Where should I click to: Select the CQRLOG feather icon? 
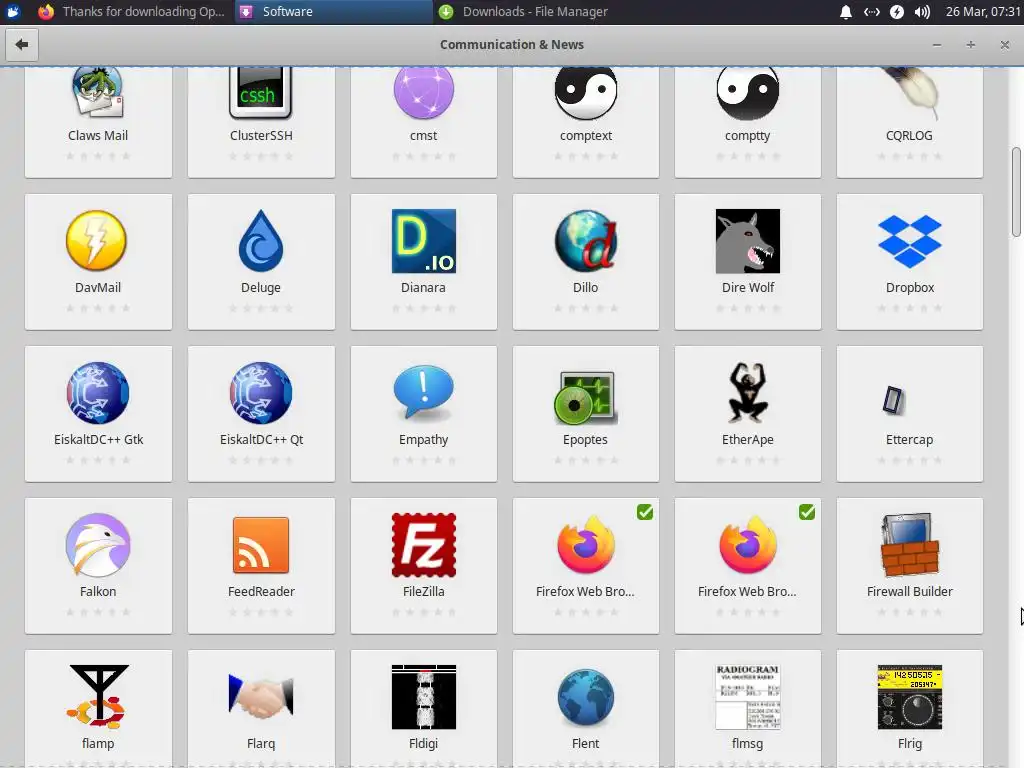[910, 93]
